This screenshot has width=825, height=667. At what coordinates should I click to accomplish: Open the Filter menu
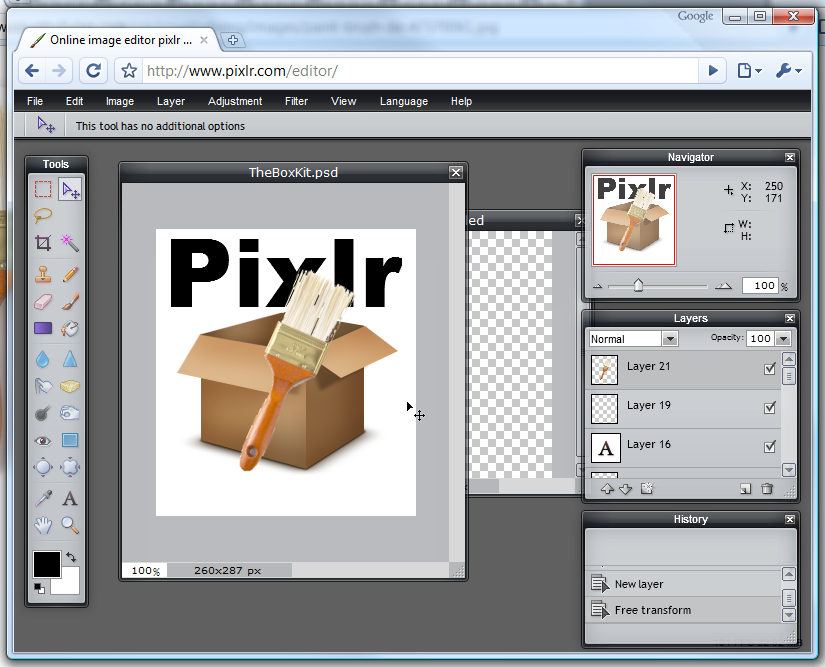pos(296,101)
